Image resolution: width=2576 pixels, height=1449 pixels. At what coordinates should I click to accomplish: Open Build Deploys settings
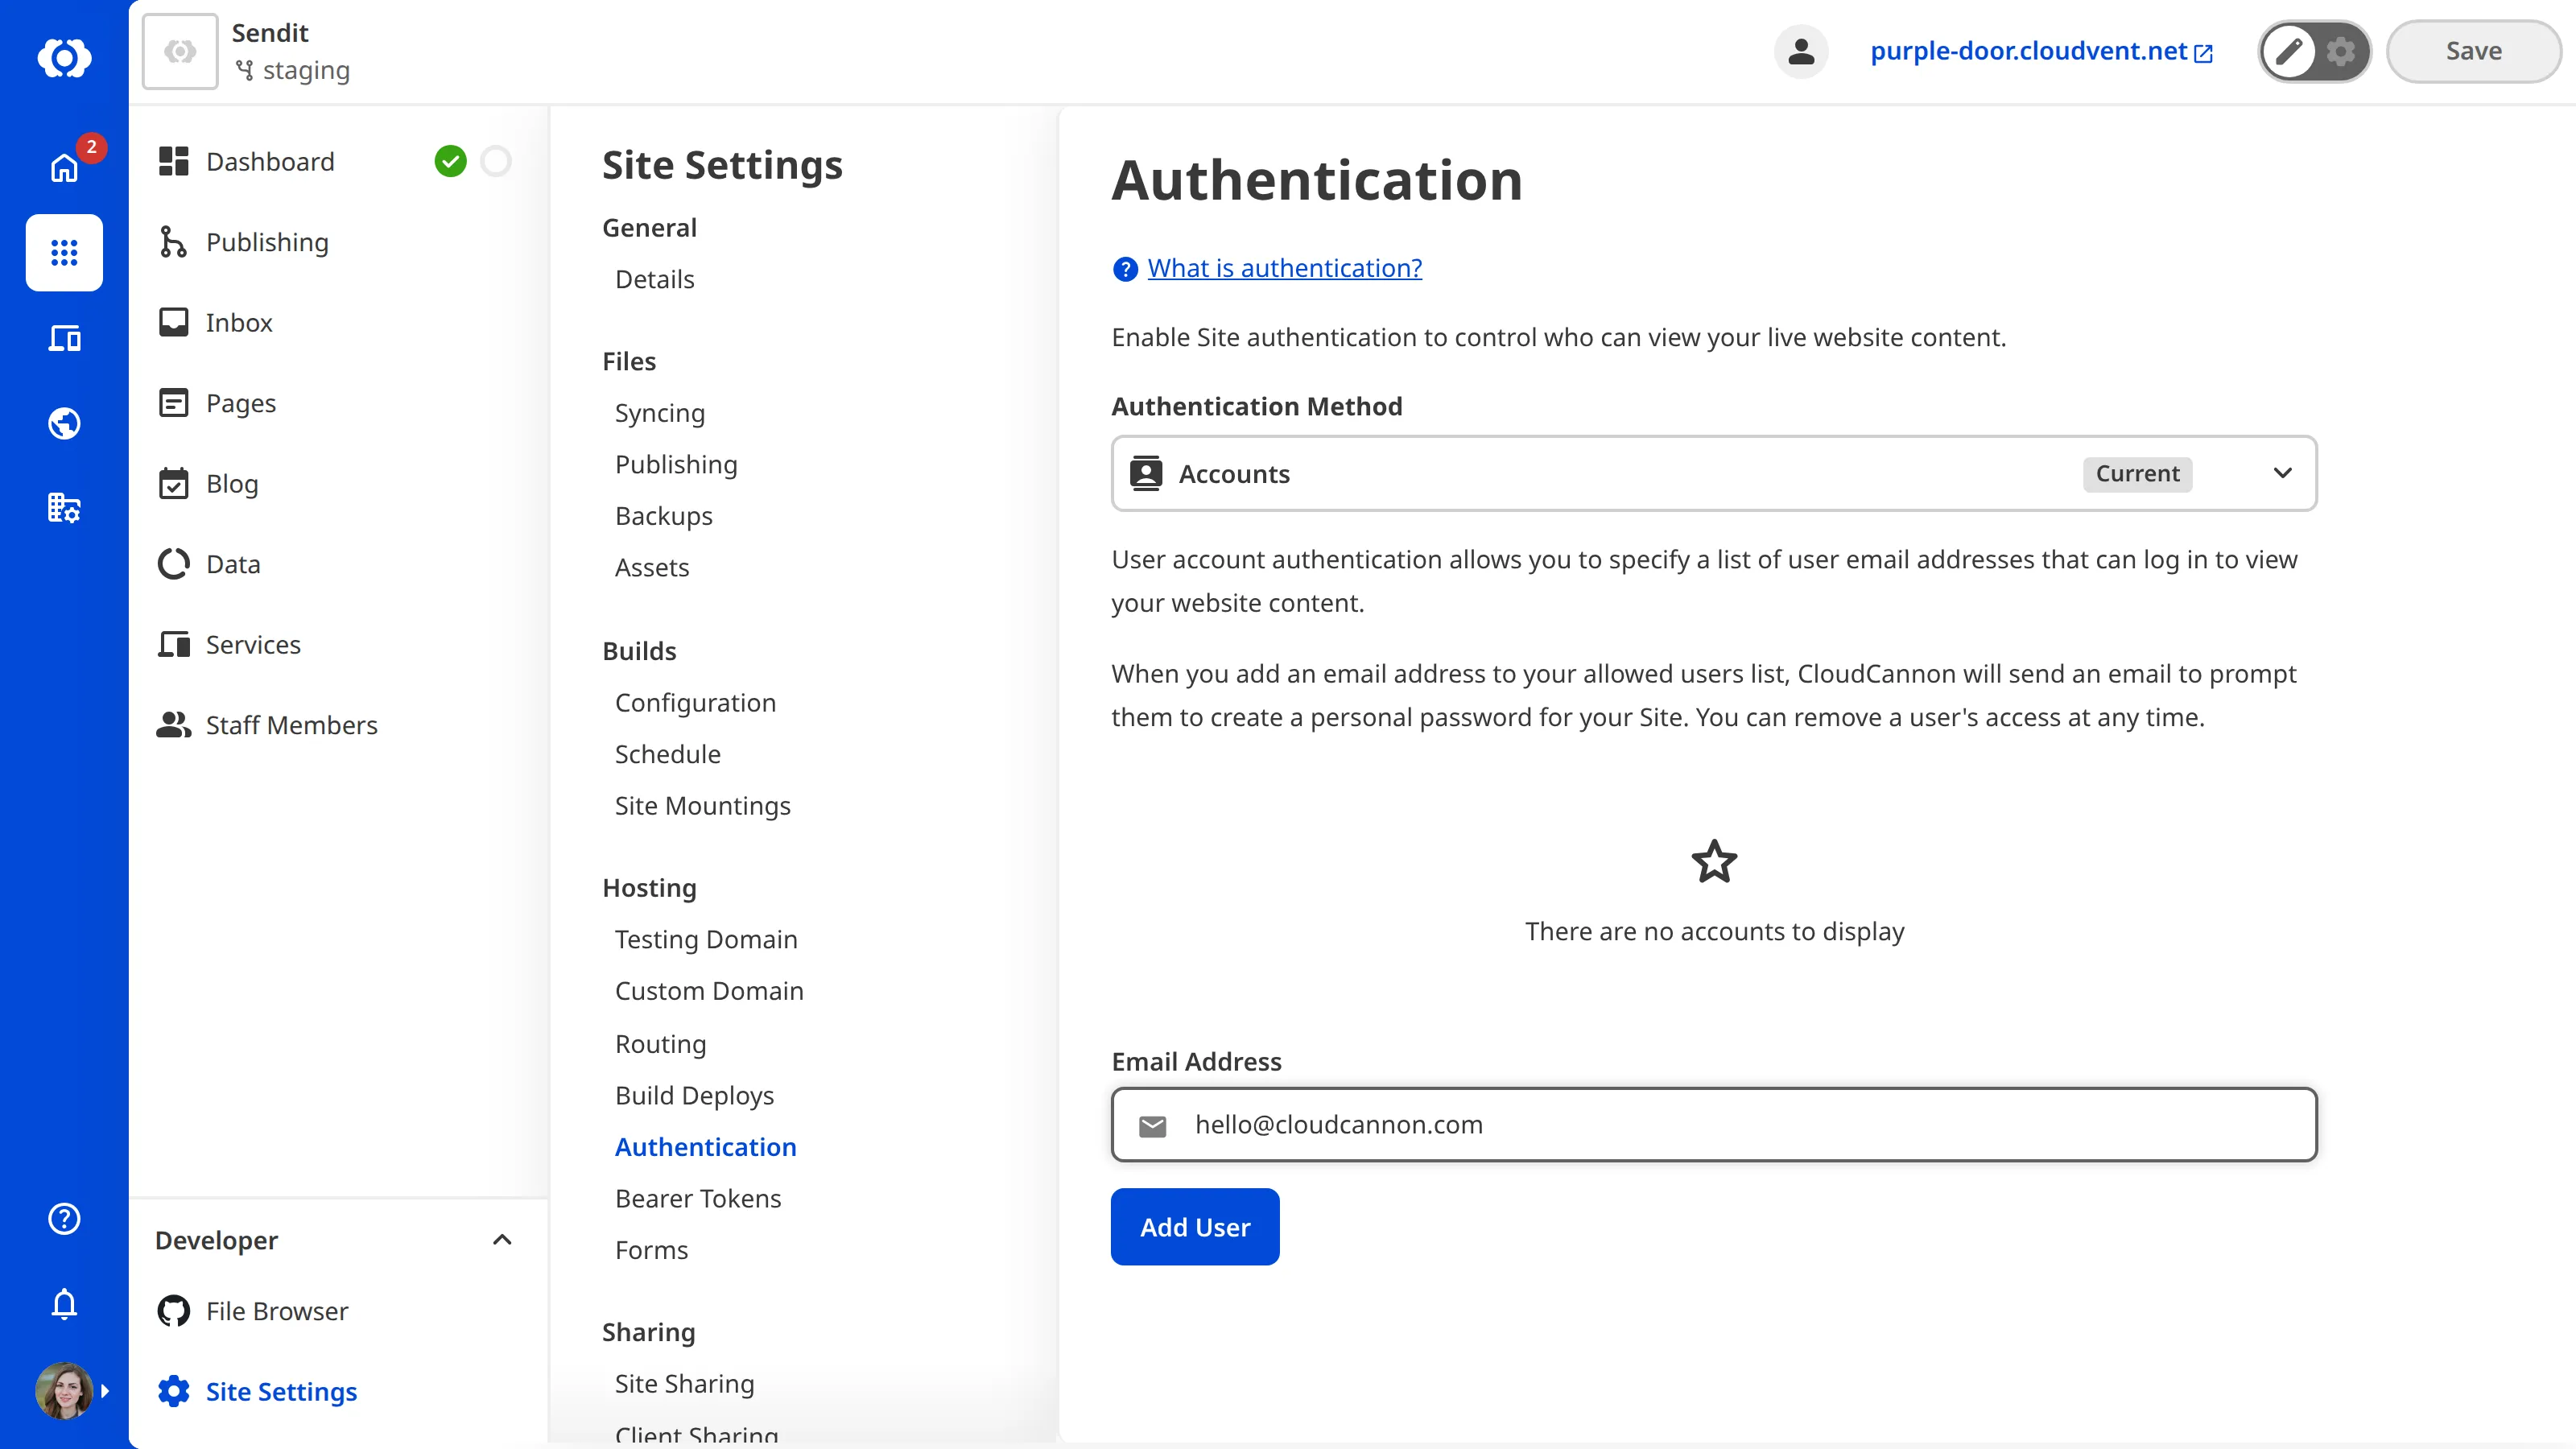click(694, 1095)
